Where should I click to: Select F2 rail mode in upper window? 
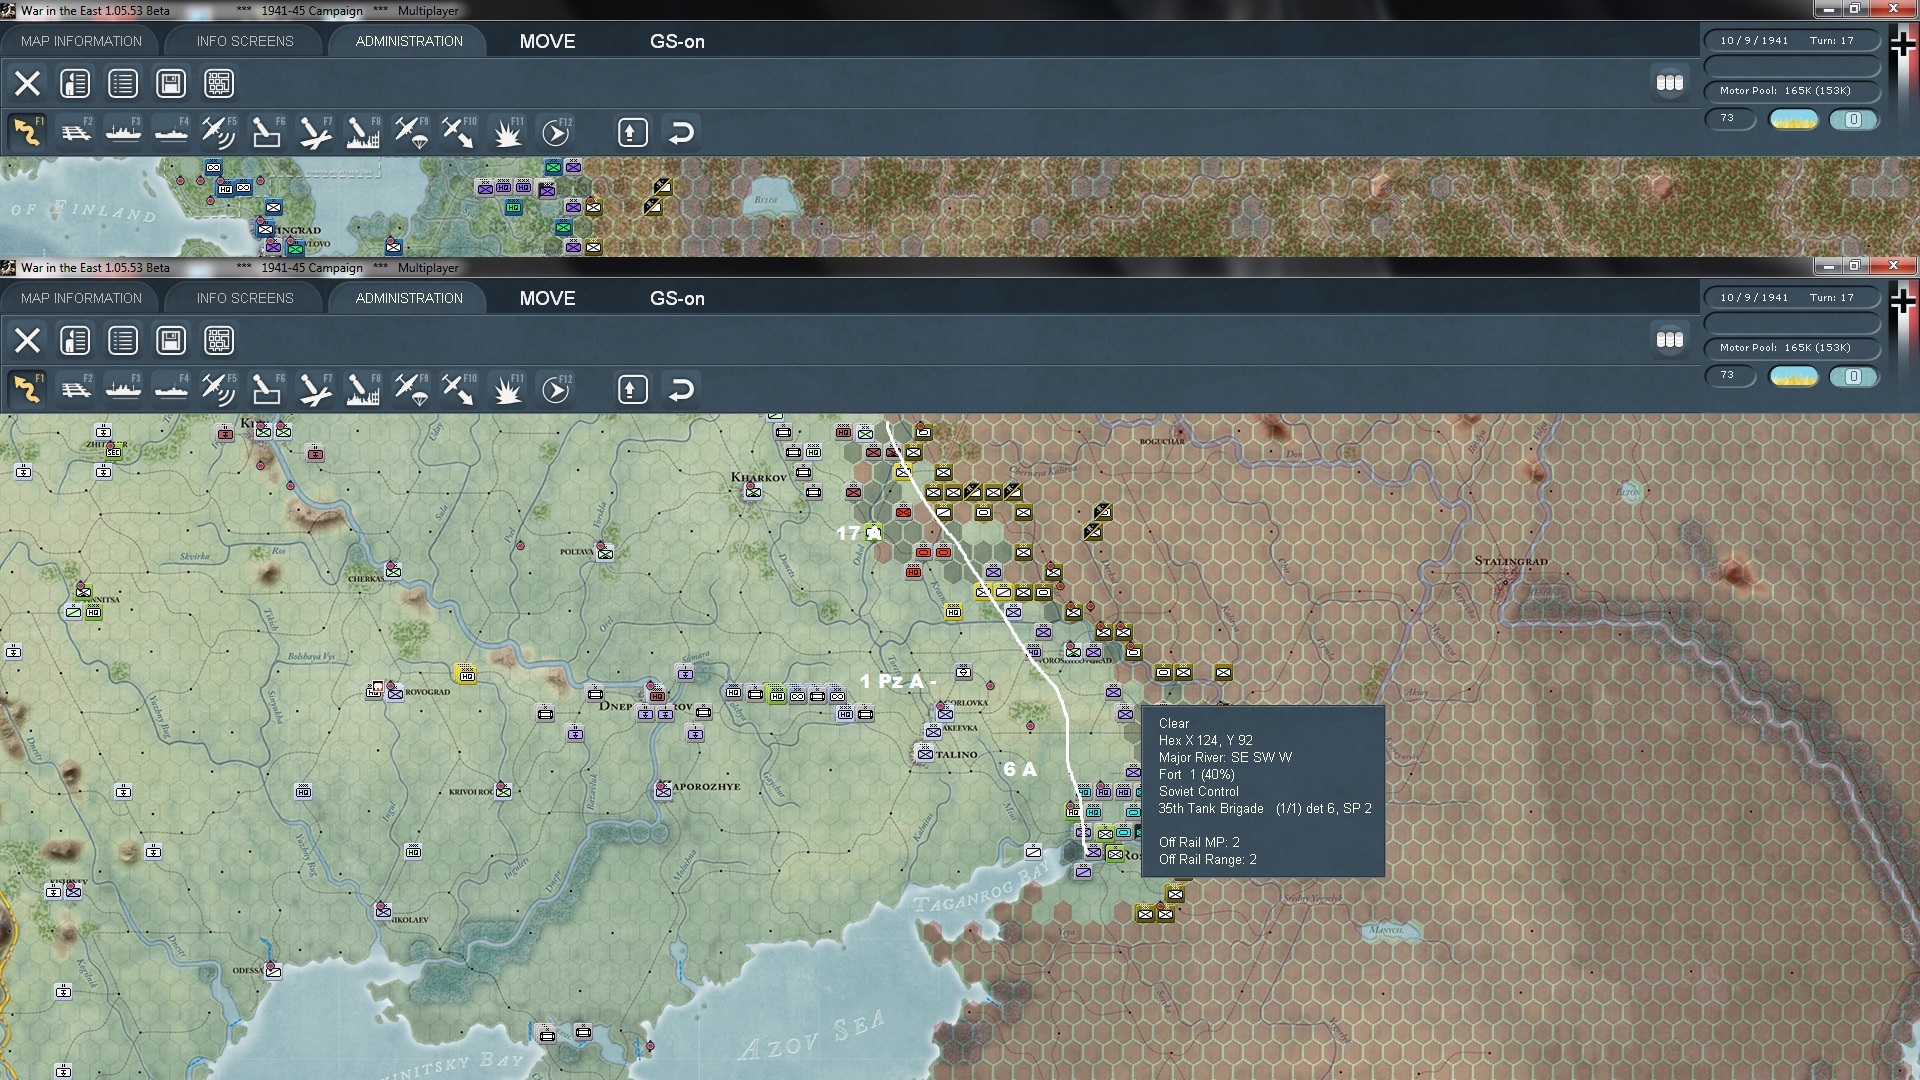click(75, 132)
